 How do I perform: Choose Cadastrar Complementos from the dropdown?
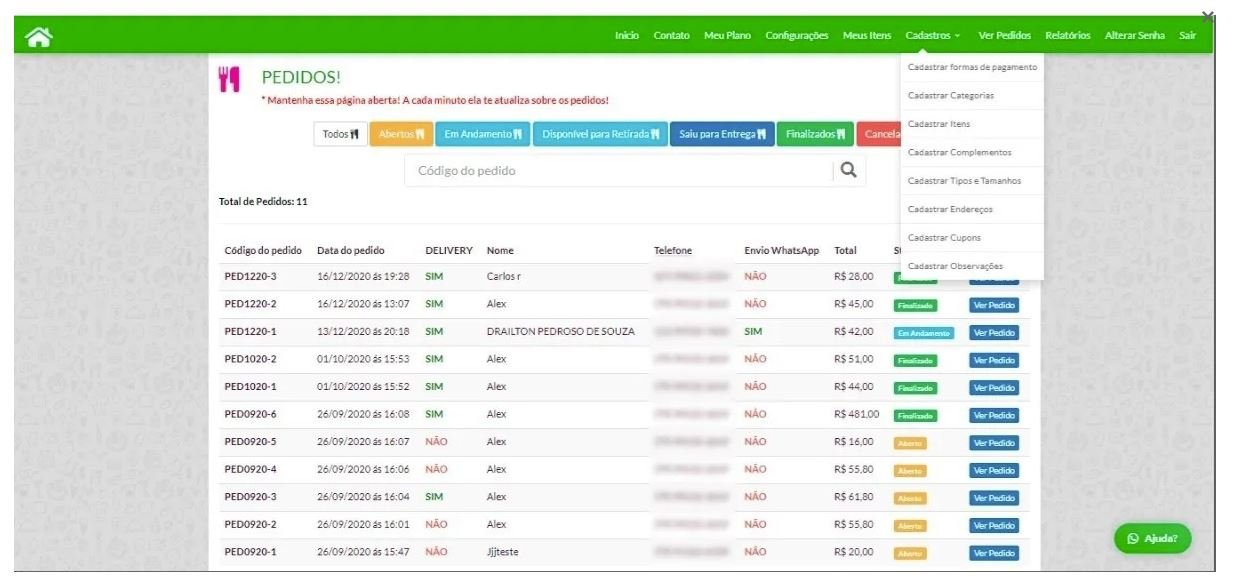(959, 153)
